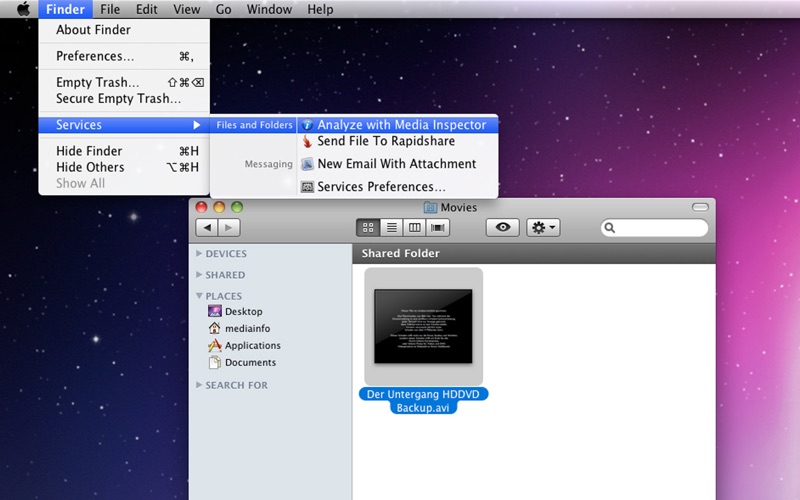Collapse the PLACES section
Screen dimensions: 800x500
click(x=199, y=295)
